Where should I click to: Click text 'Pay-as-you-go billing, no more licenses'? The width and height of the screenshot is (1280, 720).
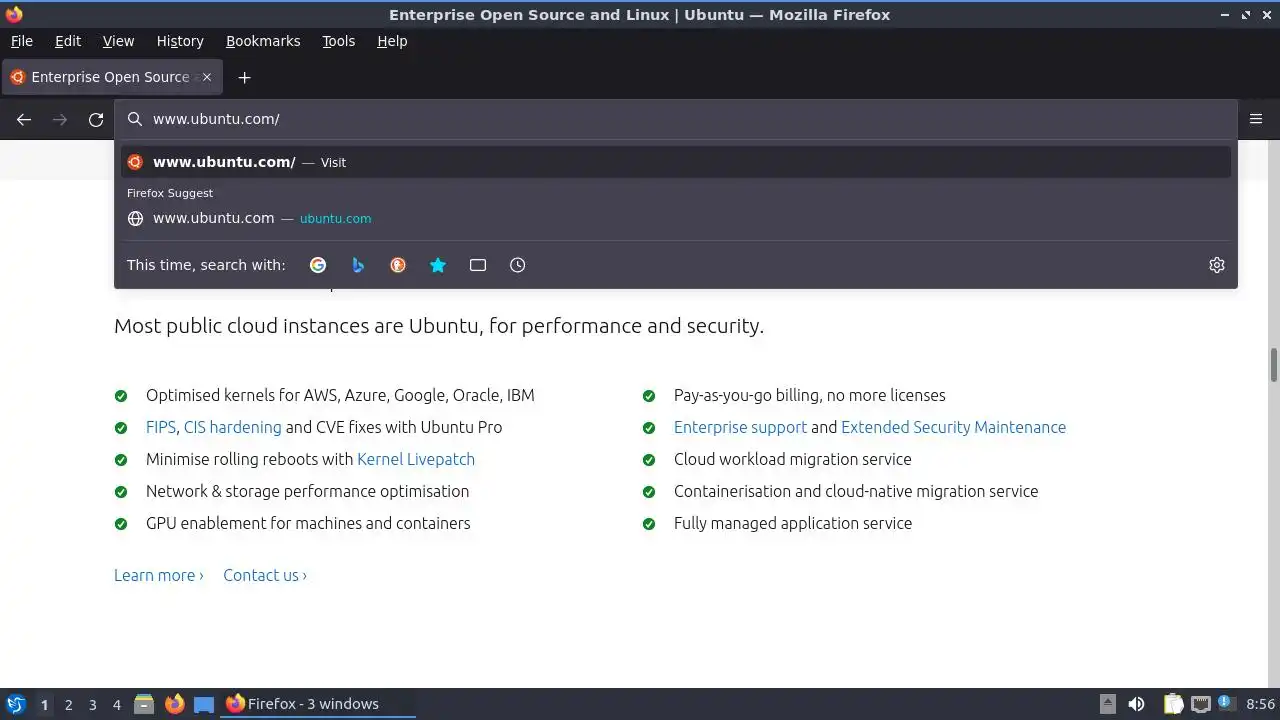tap(810, 395)
